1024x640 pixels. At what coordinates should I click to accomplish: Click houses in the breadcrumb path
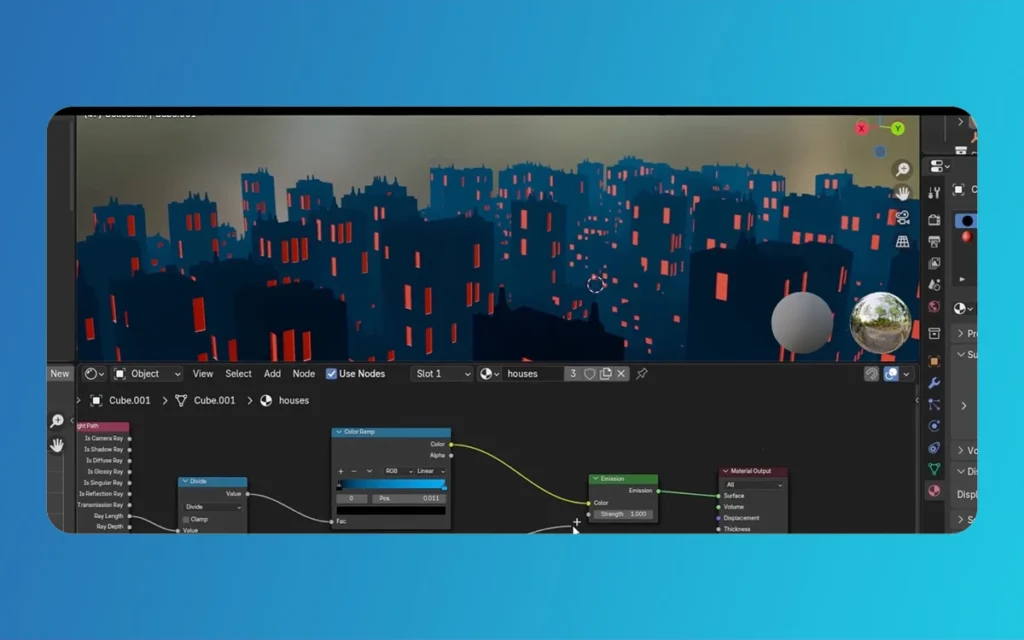294,400
